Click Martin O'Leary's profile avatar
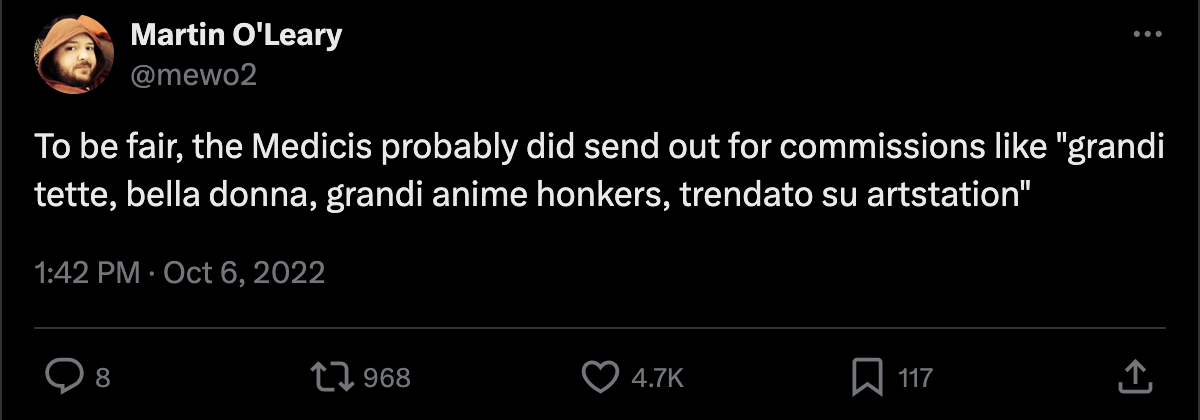The width and height of the screenshot is (1200, 420). (x=72, y=53)
